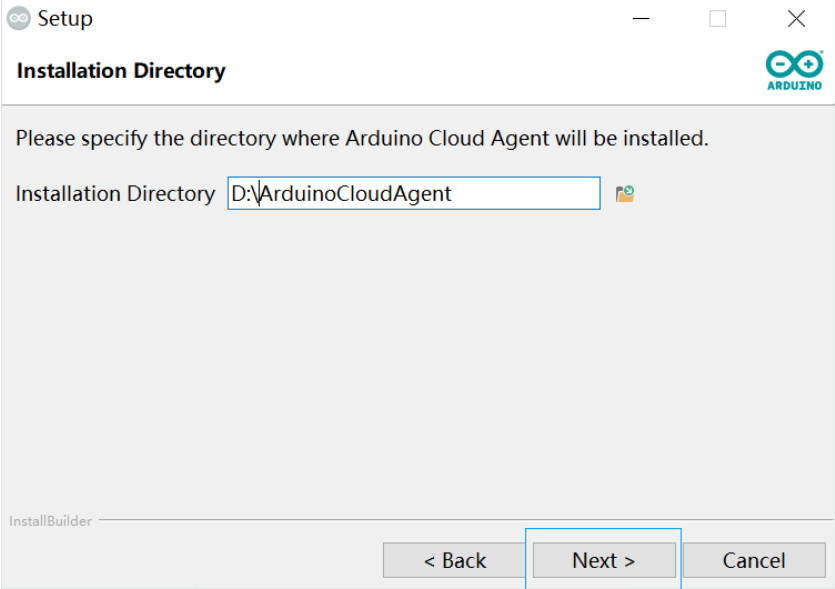Image resolution: width=835 pixels, height=589 pixels.
Task: Return with the Back button
Action: (x=454, y=560)
